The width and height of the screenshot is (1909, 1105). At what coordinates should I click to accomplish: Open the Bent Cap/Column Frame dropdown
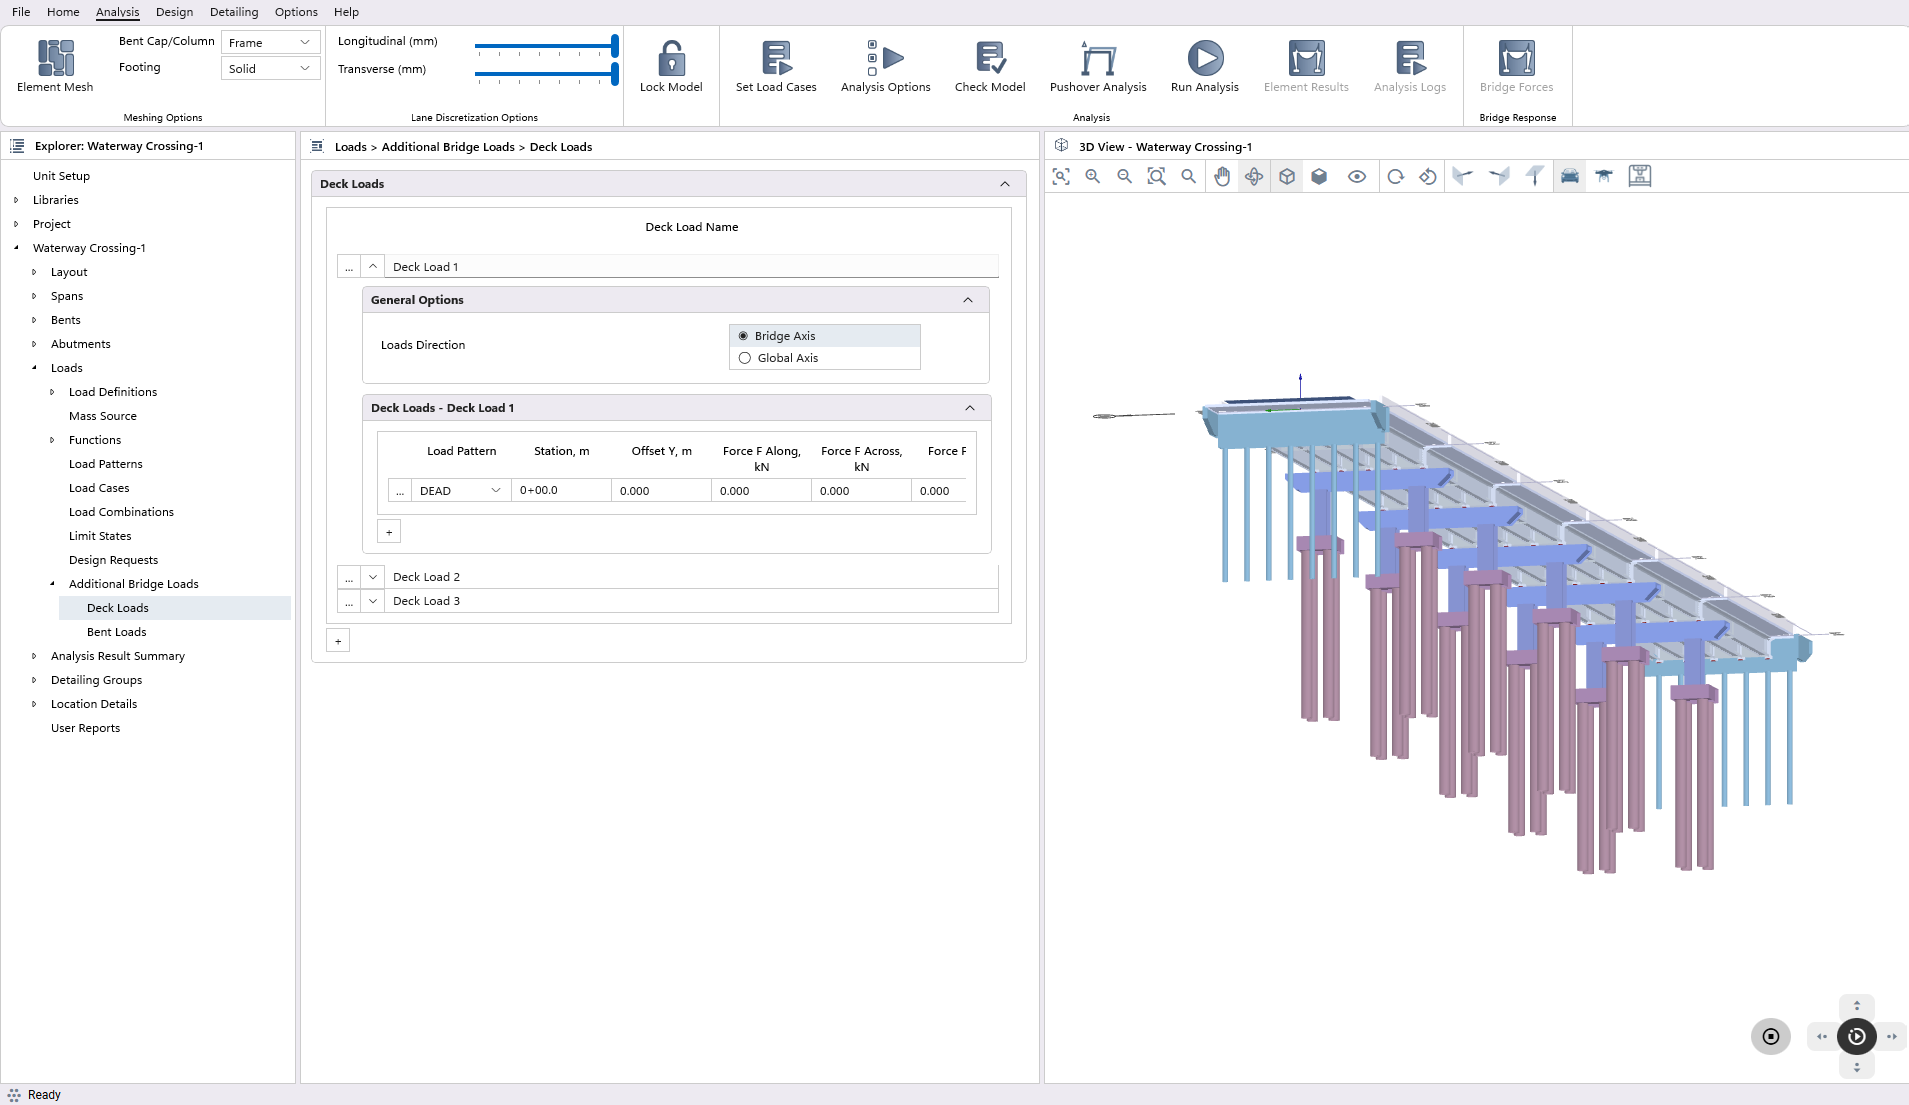[270, 43]
